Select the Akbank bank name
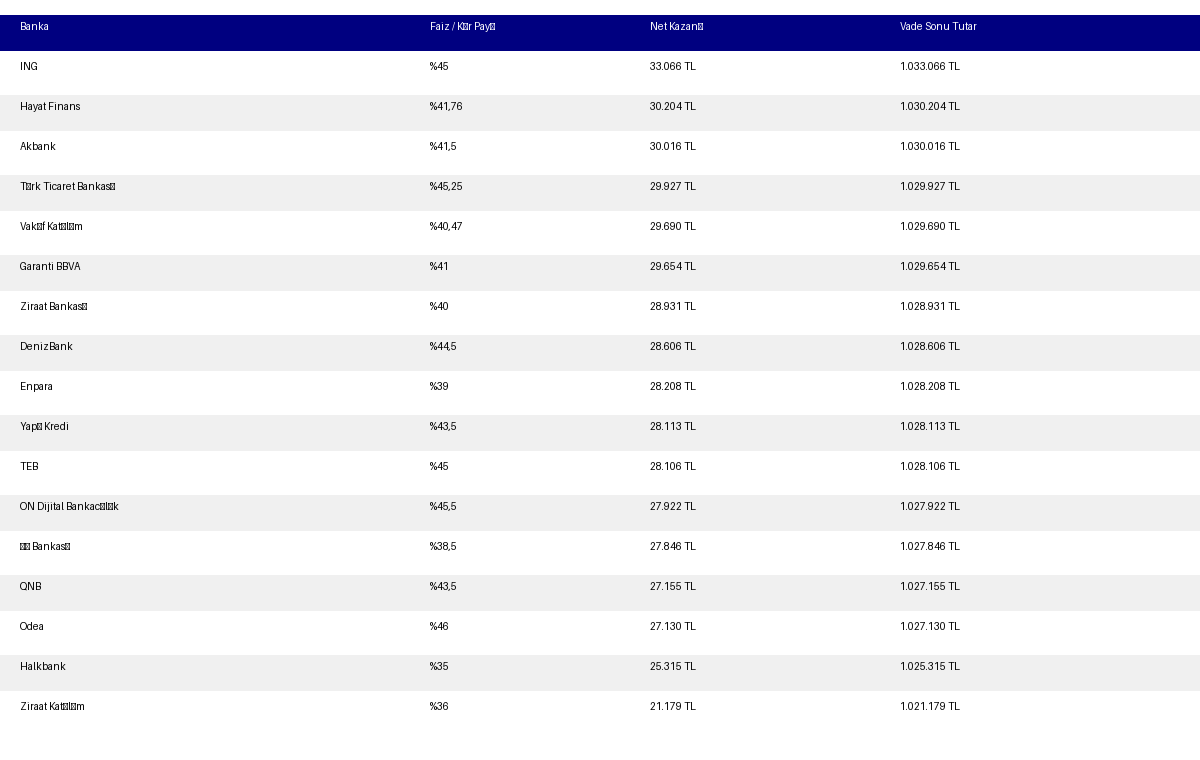The height and width of the screenshot is (760, 1200). (x=38, y=147)
